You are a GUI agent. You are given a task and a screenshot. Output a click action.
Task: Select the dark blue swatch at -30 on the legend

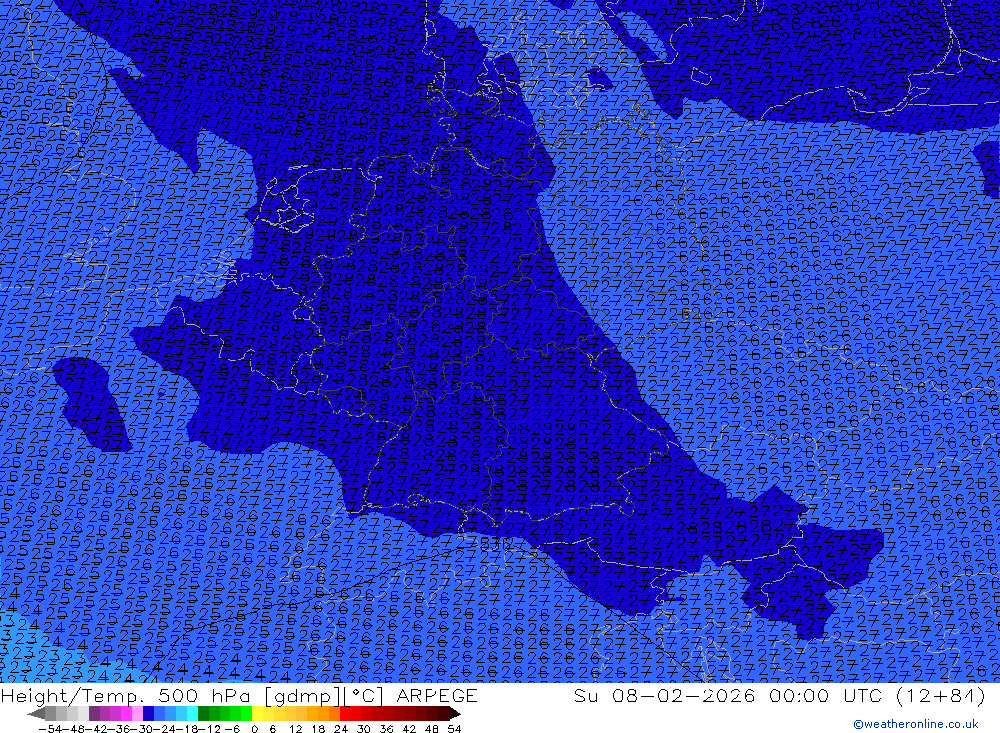coord(148,713)
